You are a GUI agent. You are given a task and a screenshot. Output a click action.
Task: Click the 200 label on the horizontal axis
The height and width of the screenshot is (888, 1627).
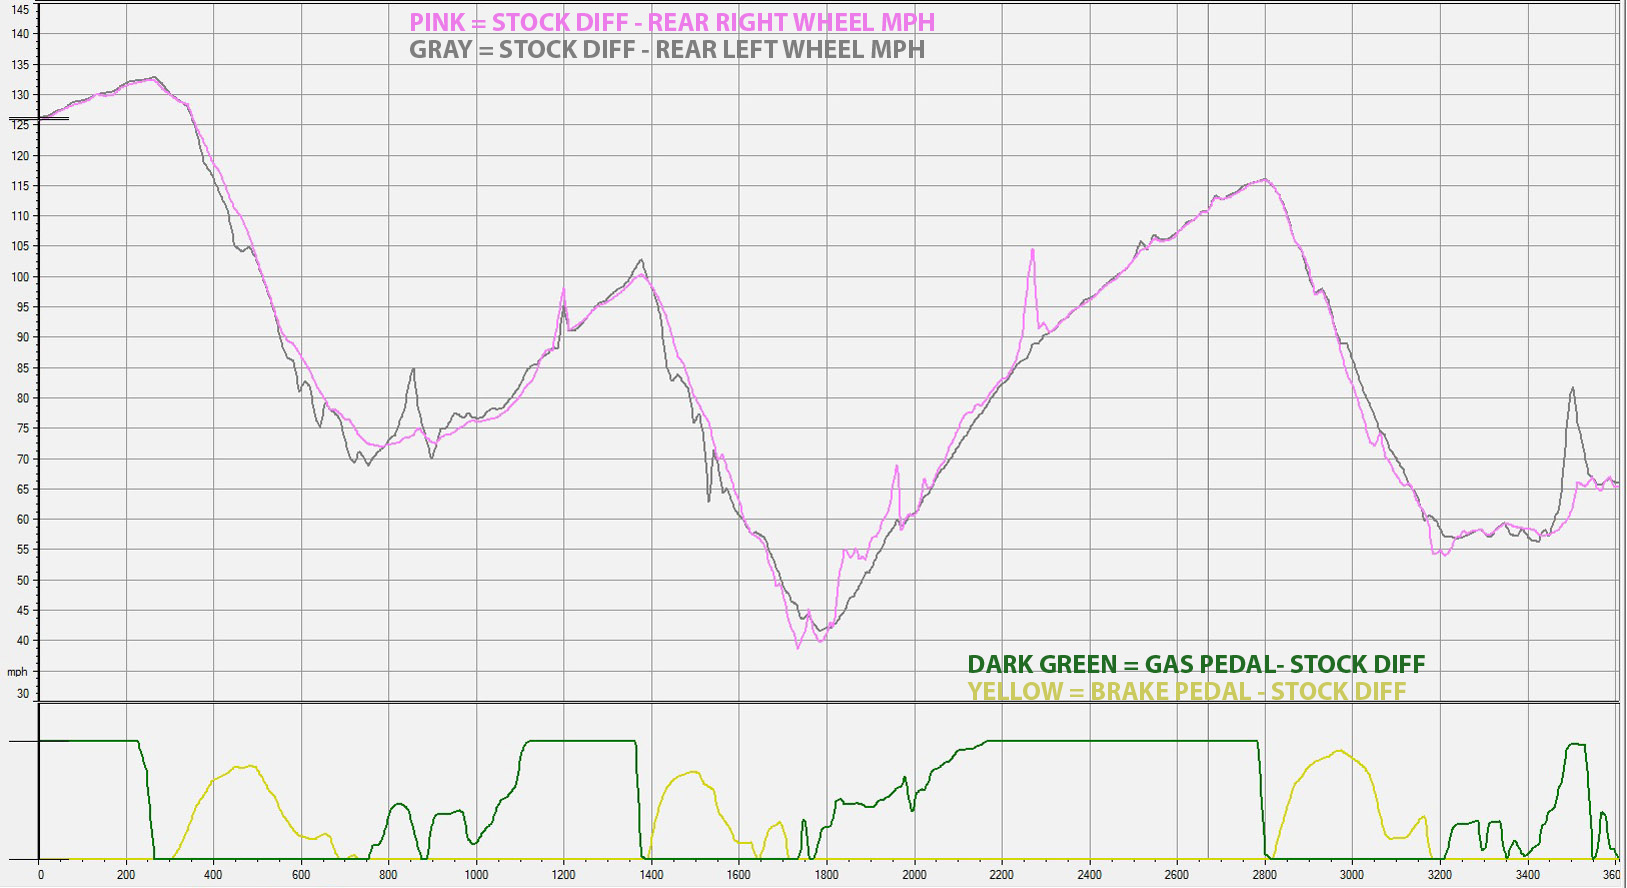pos(126,875)
